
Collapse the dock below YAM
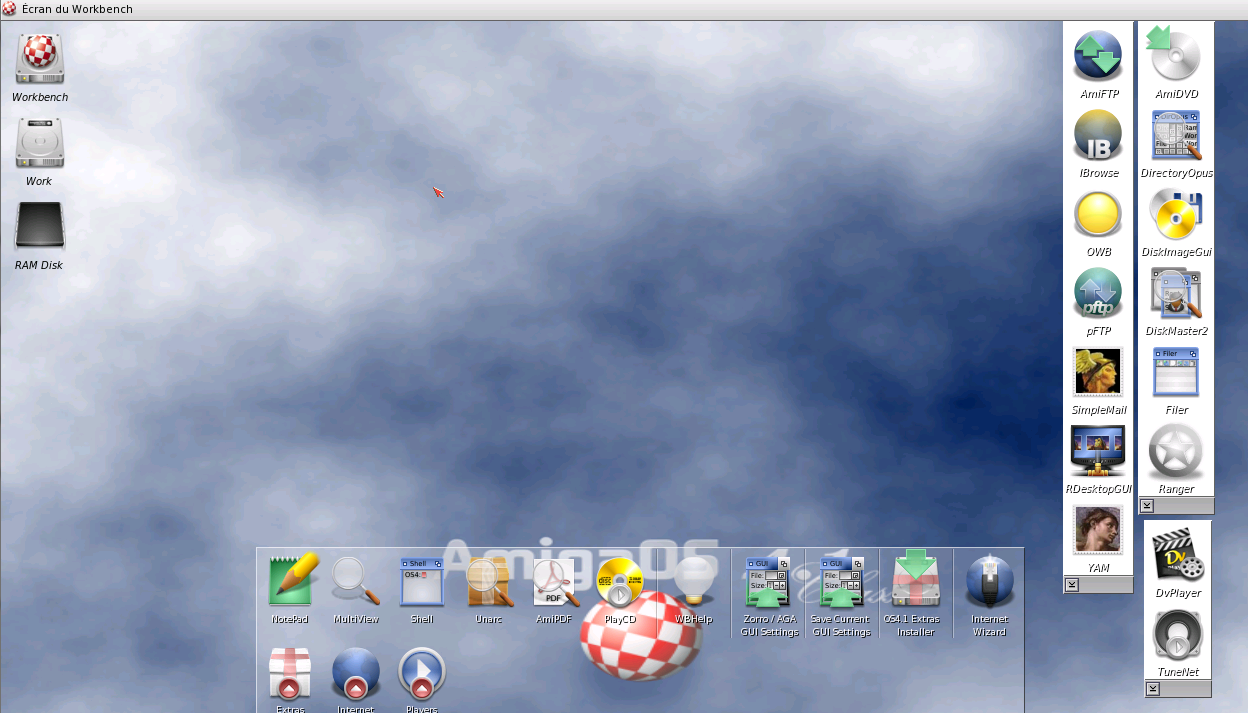pos(1072,584)
